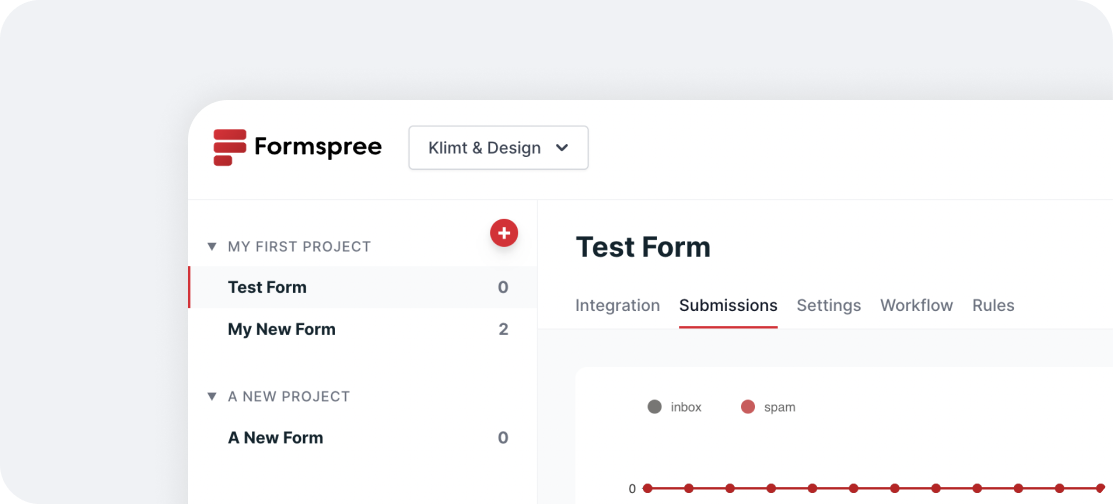Toggle the spam legend red dot
The image size is (1113, 504).
point(748,407)
